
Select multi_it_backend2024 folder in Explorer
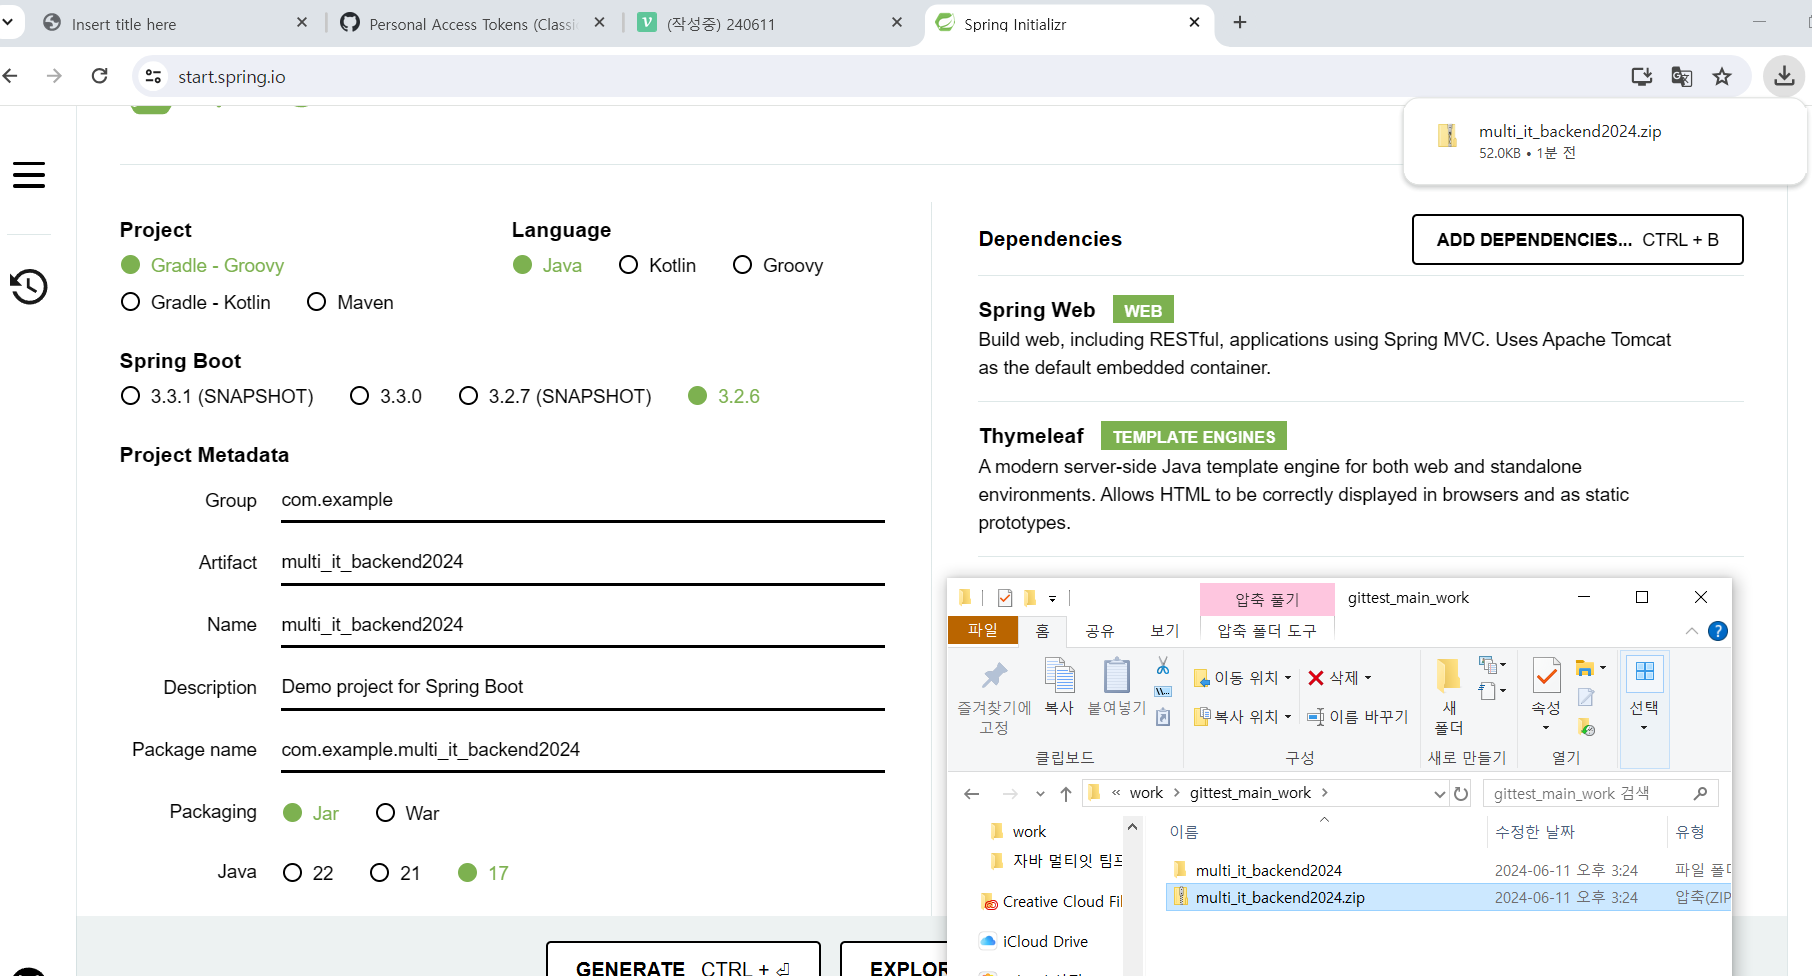[1268, 870]
